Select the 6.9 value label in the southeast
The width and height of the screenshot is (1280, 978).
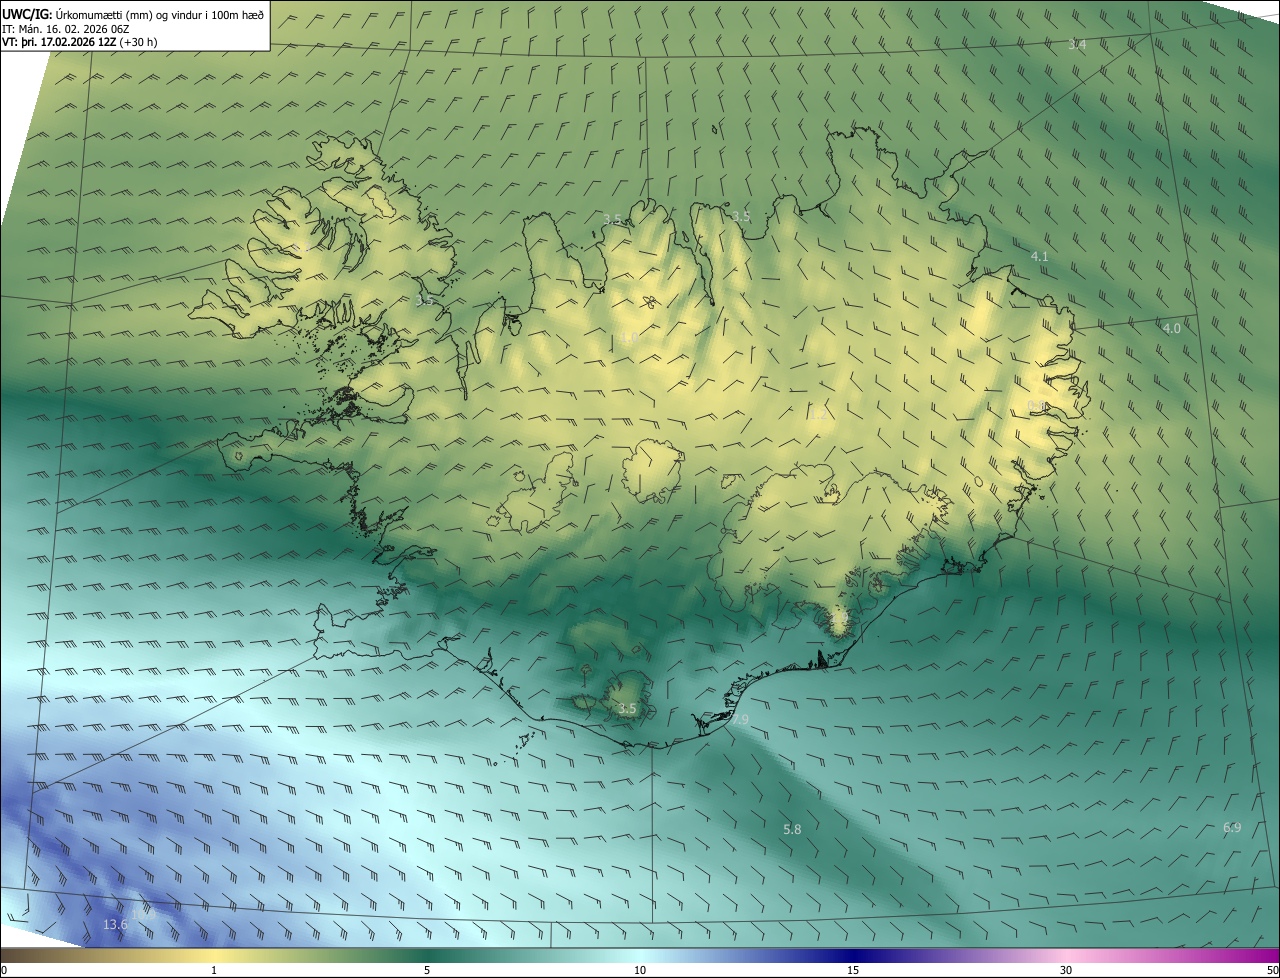pos(1232,827)
